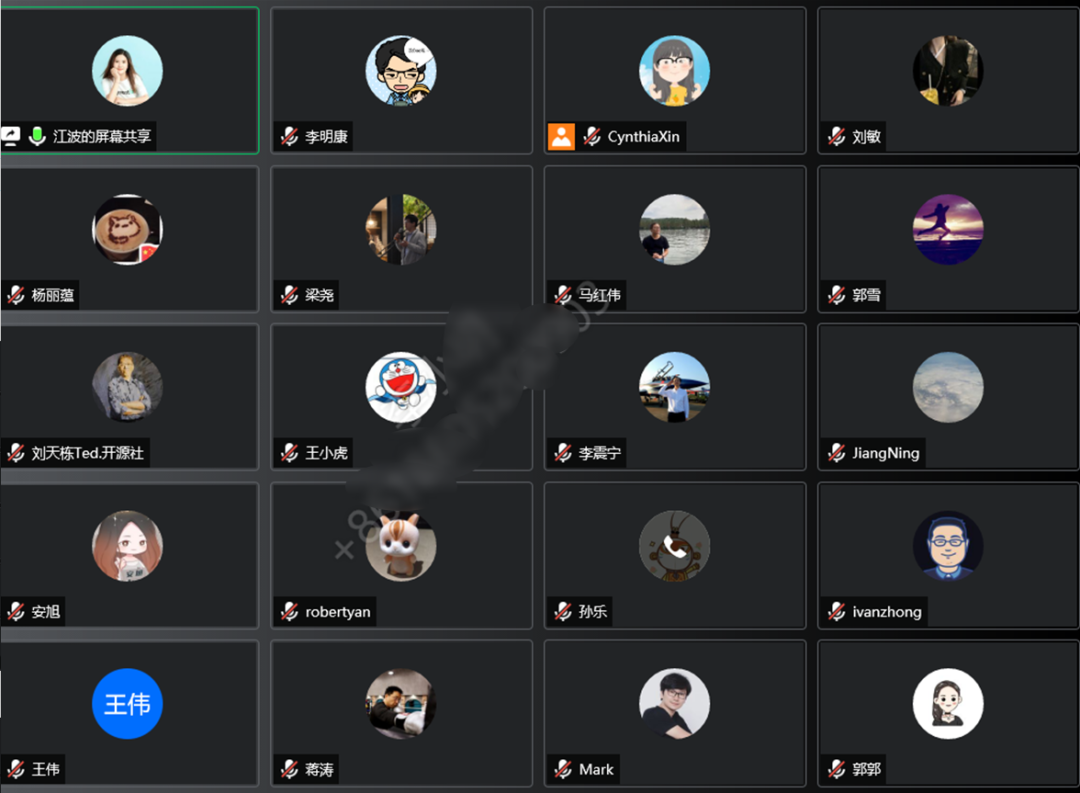
Task: Click the 郭郭 participant name label
Action: coord(866,769)
